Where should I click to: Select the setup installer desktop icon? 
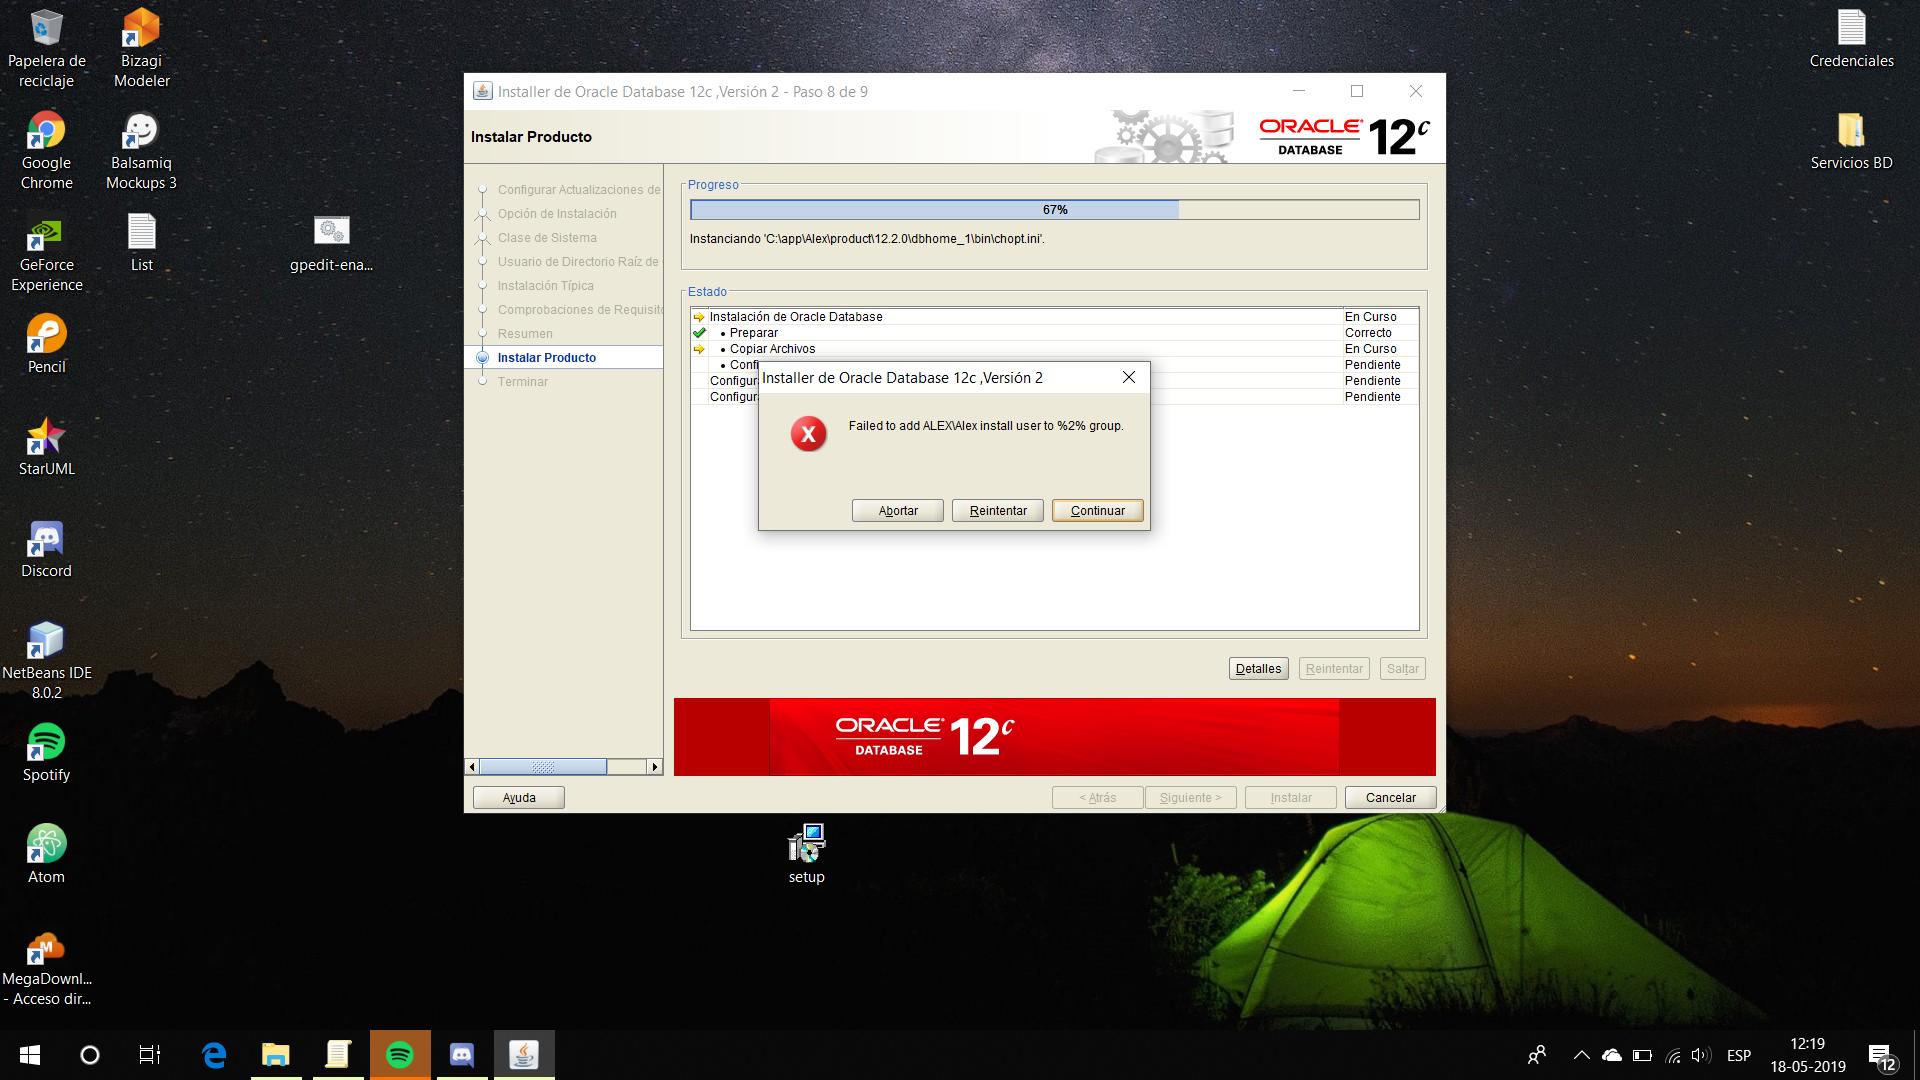pos(806,854)
